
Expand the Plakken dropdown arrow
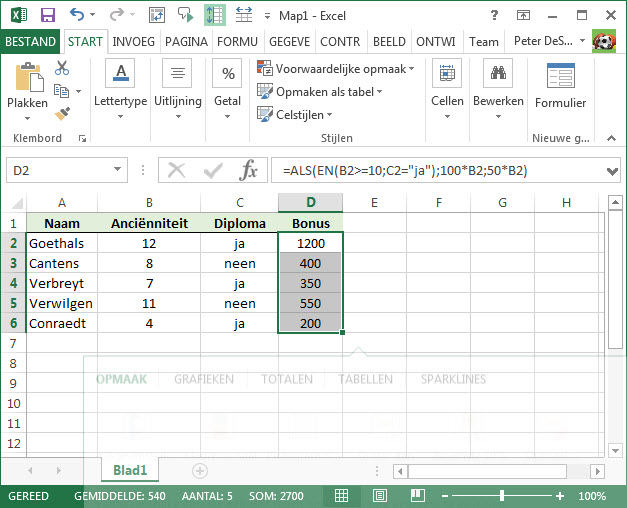point(27,118)
